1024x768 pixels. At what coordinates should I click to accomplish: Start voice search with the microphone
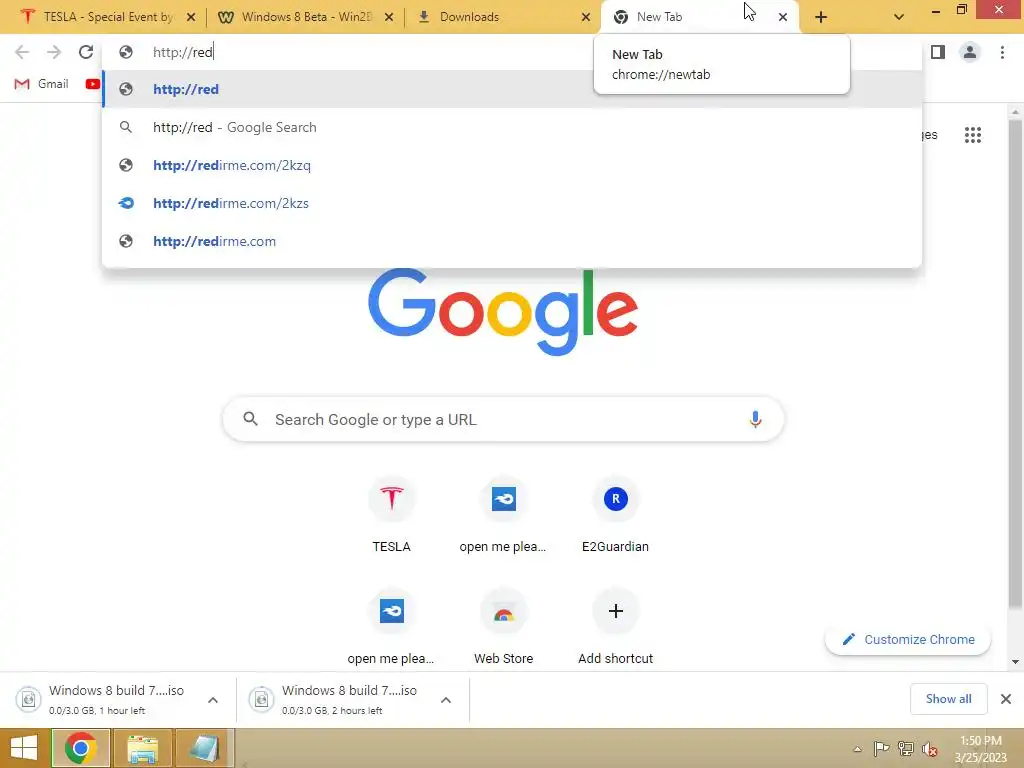755,419
